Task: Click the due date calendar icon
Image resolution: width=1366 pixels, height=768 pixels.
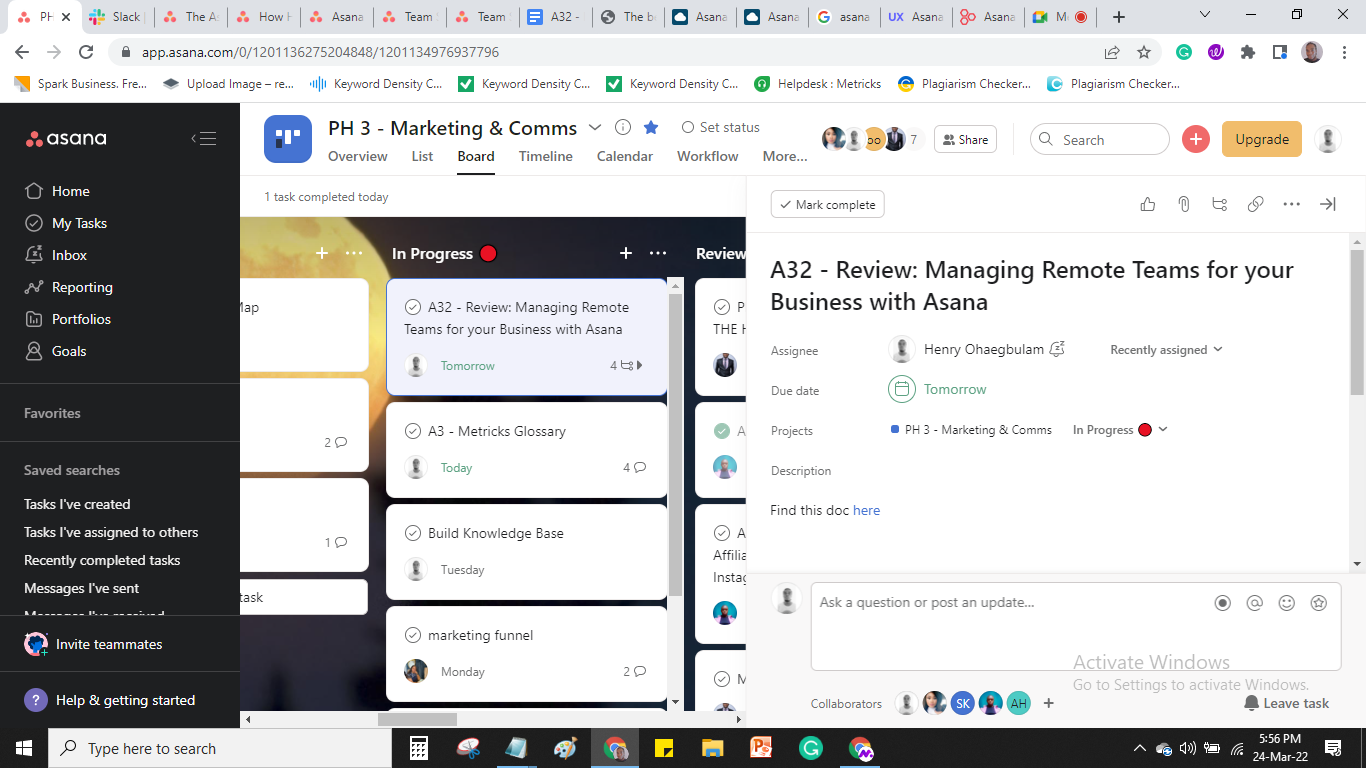Action: (x=902, y=389)
